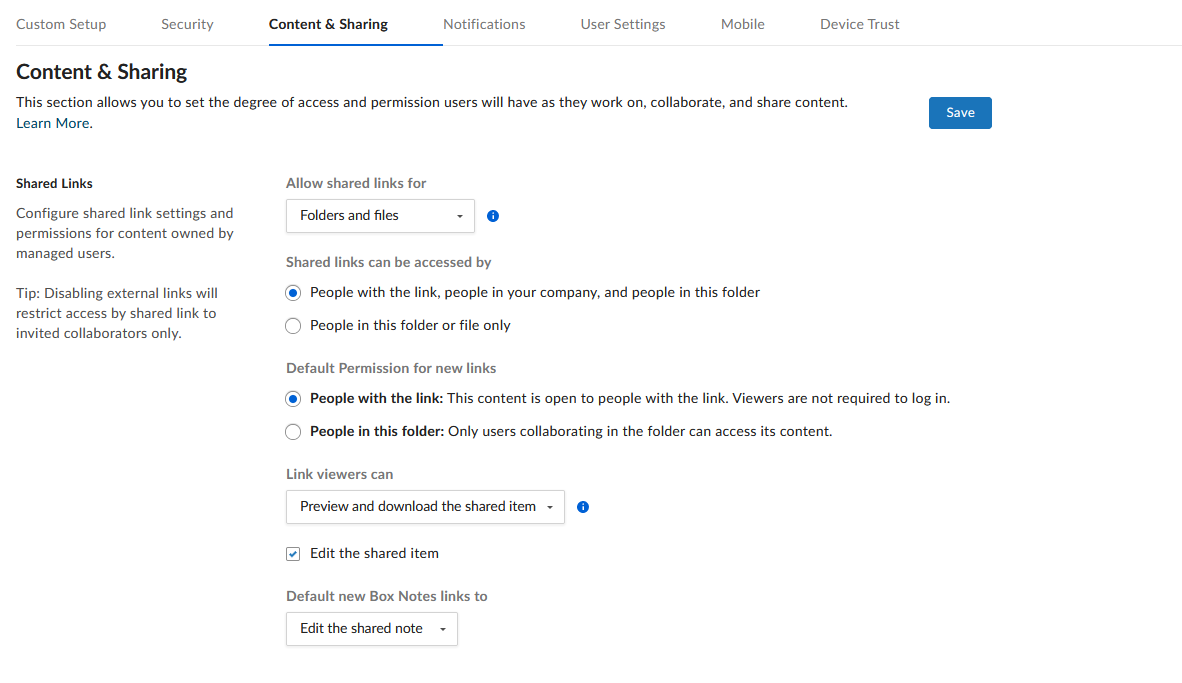Viewport: 1182px width, 683px height.
Task: Click info icon next to Folders and files
Action: (x=493, y=216)
